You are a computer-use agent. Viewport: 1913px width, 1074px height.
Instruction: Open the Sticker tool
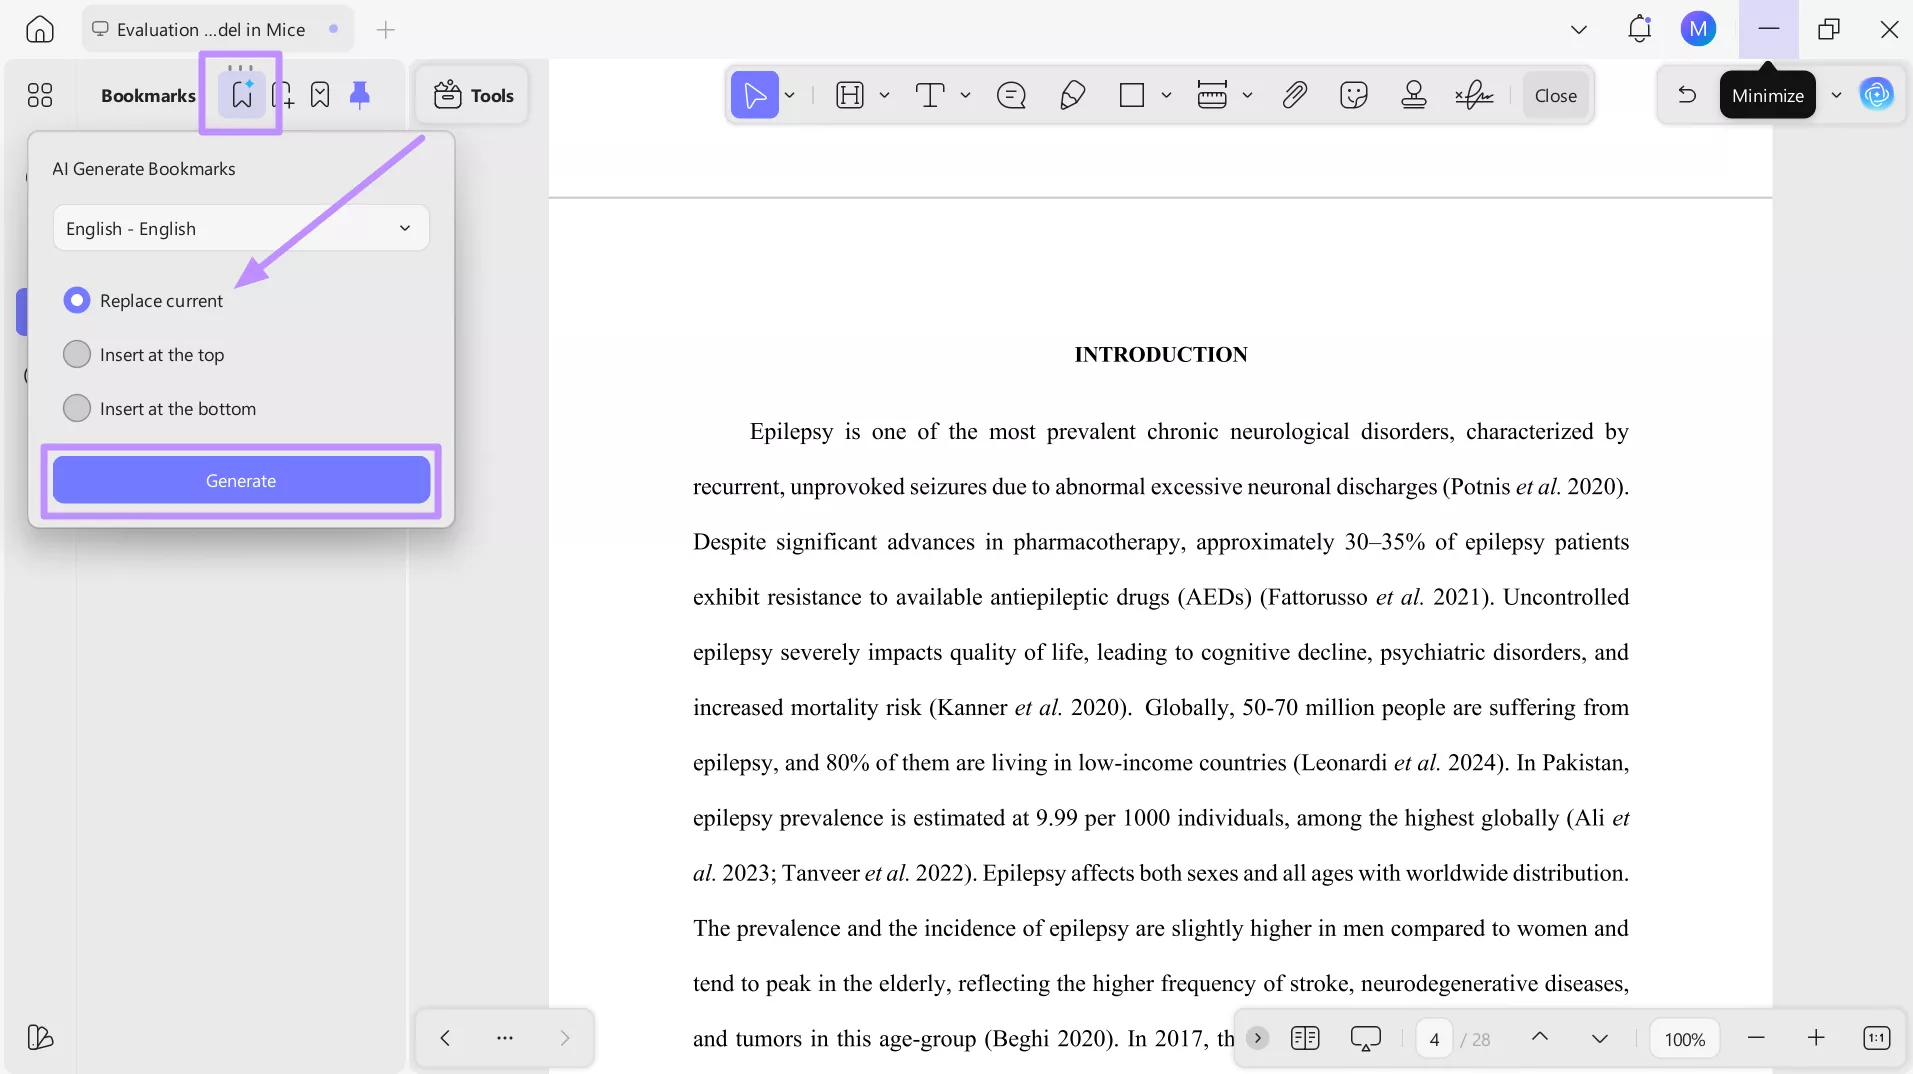pyautogui.click(x=1354, y=95)
